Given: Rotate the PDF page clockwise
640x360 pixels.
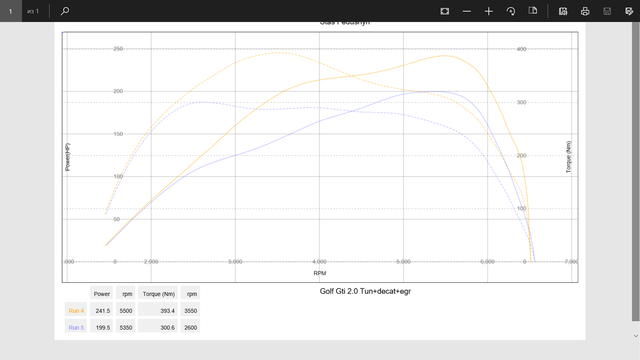Looking at the screenshot, I should [511, 11].
